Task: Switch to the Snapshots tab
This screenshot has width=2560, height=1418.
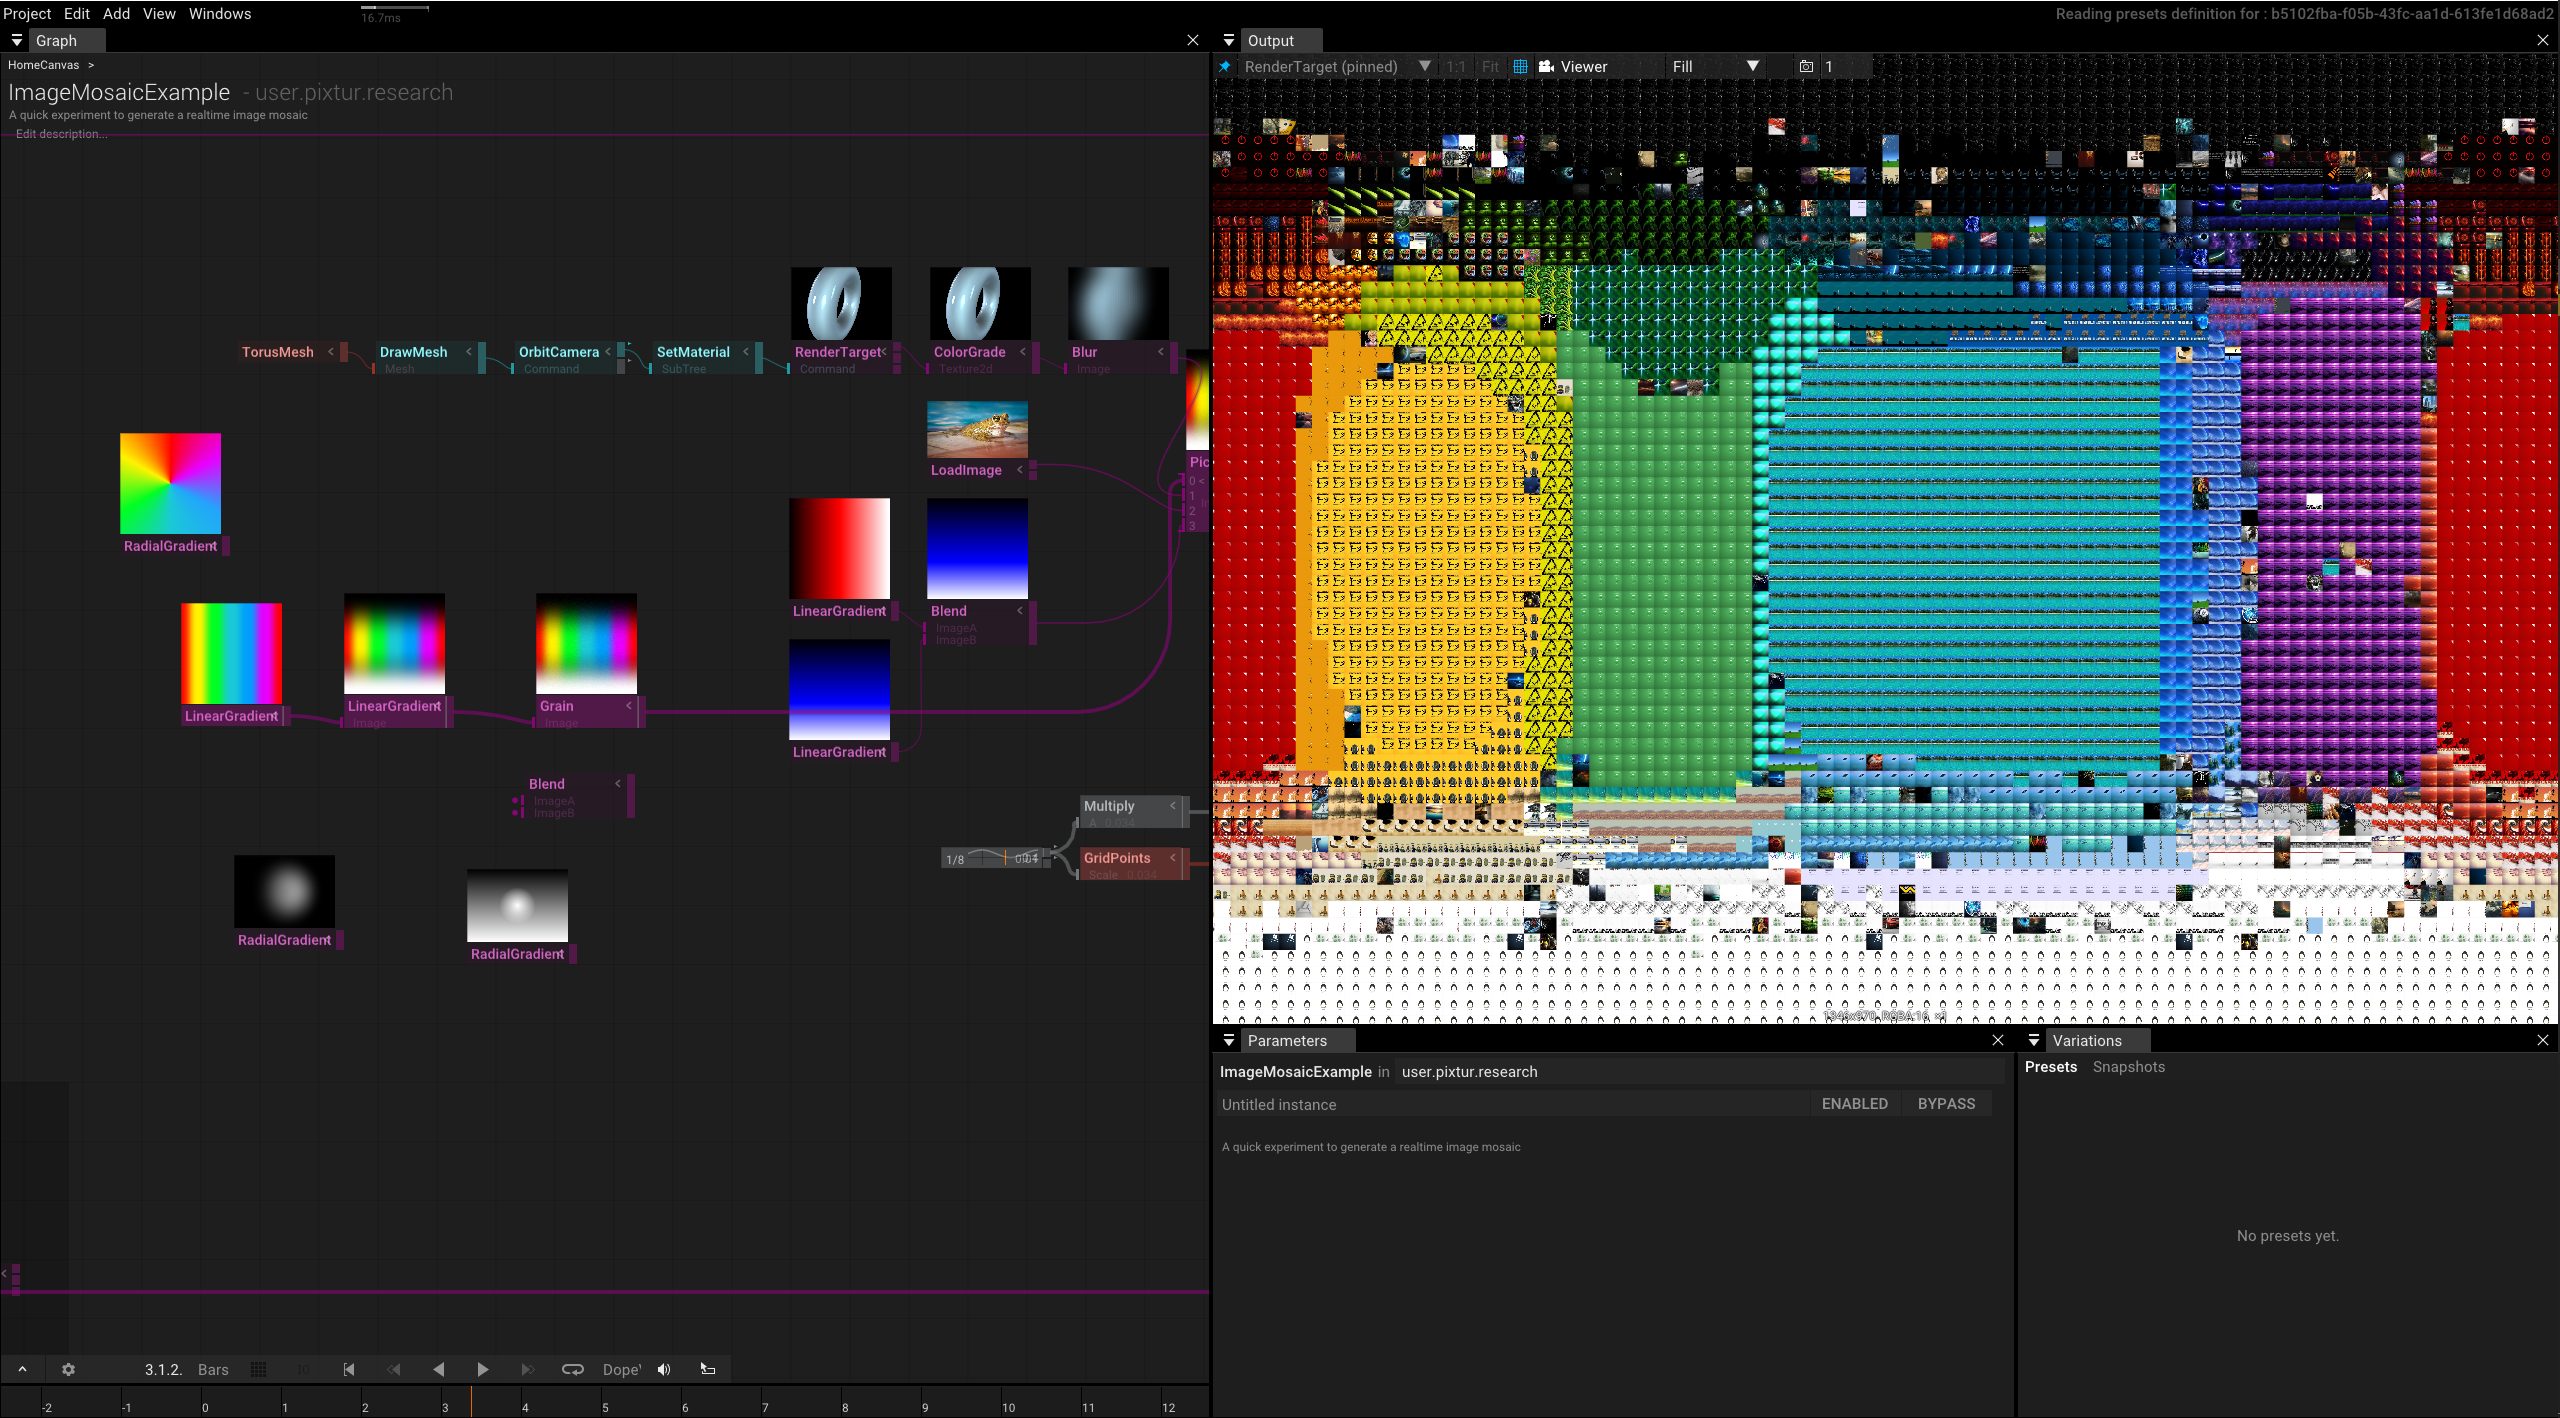Action: pos(2128,1067)
